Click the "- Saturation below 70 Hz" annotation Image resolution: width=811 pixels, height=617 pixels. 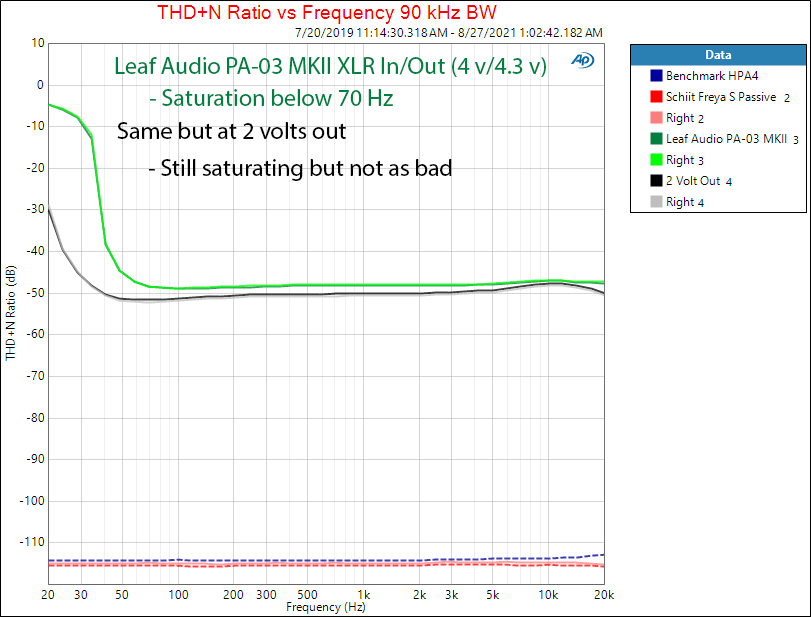(x=271, y=98)
